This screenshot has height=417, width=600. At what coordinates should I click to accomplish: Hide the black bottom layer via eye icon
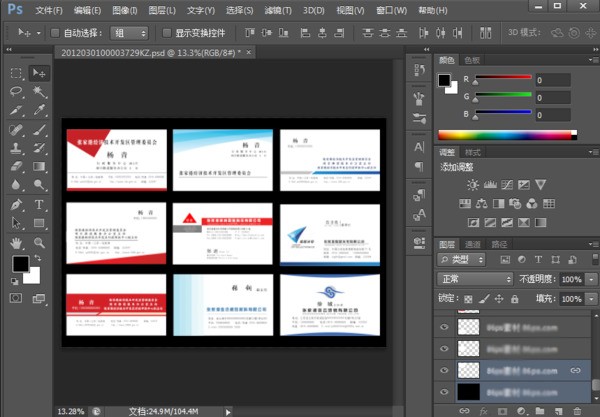pyautogui.click(x=445, y=393)
